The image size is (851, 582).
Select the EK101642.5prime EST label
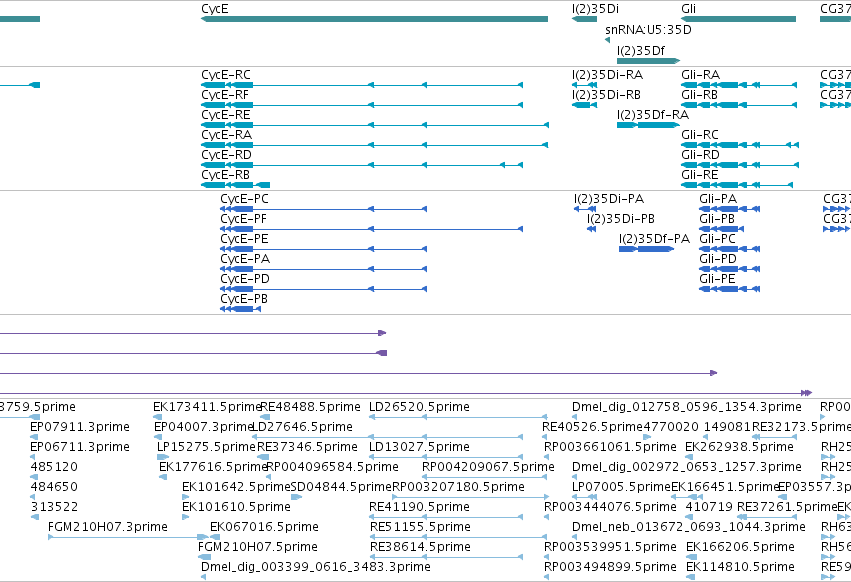[x=237, y=488]
